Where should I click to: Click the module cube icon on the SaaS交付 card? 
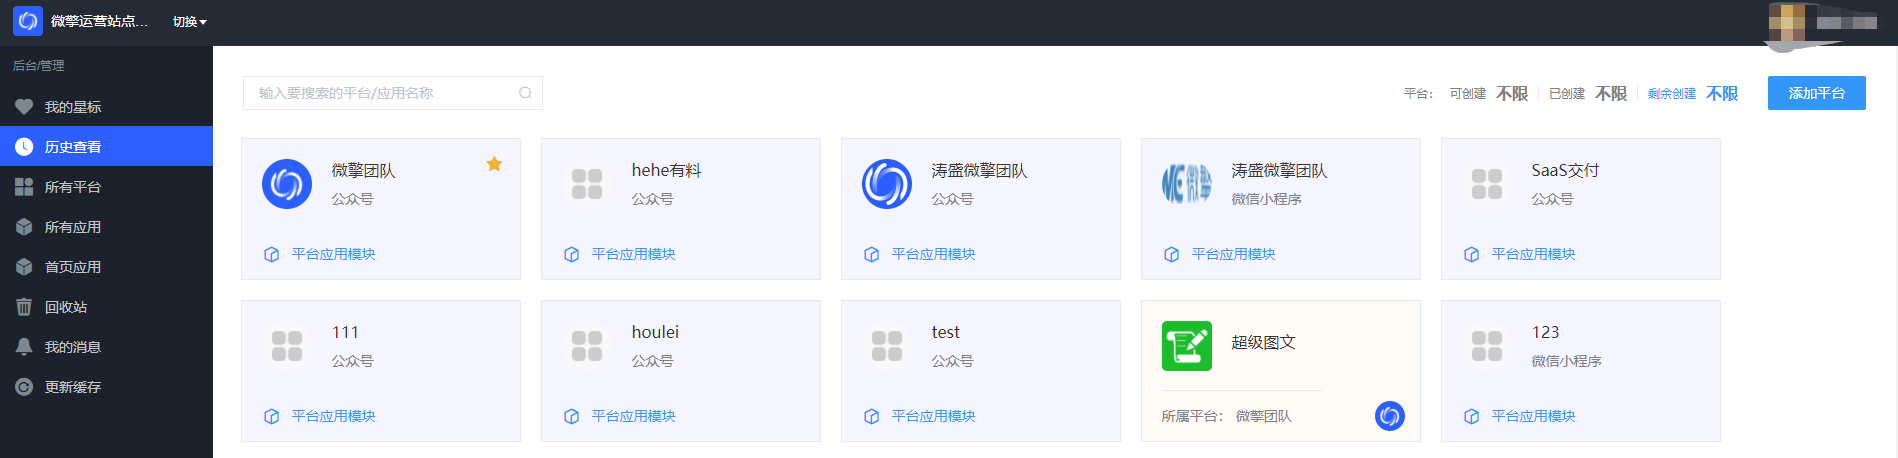(1471, 254)
